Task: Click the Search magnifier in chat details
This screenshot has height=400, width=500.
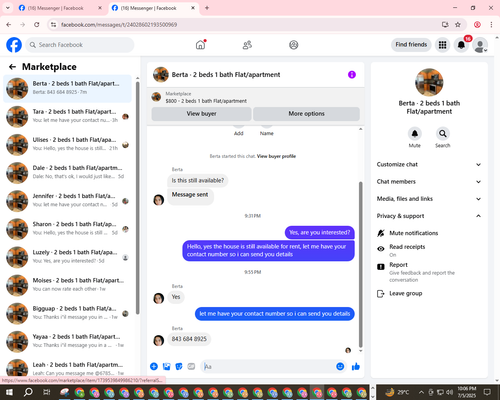Action: (443, 134)
